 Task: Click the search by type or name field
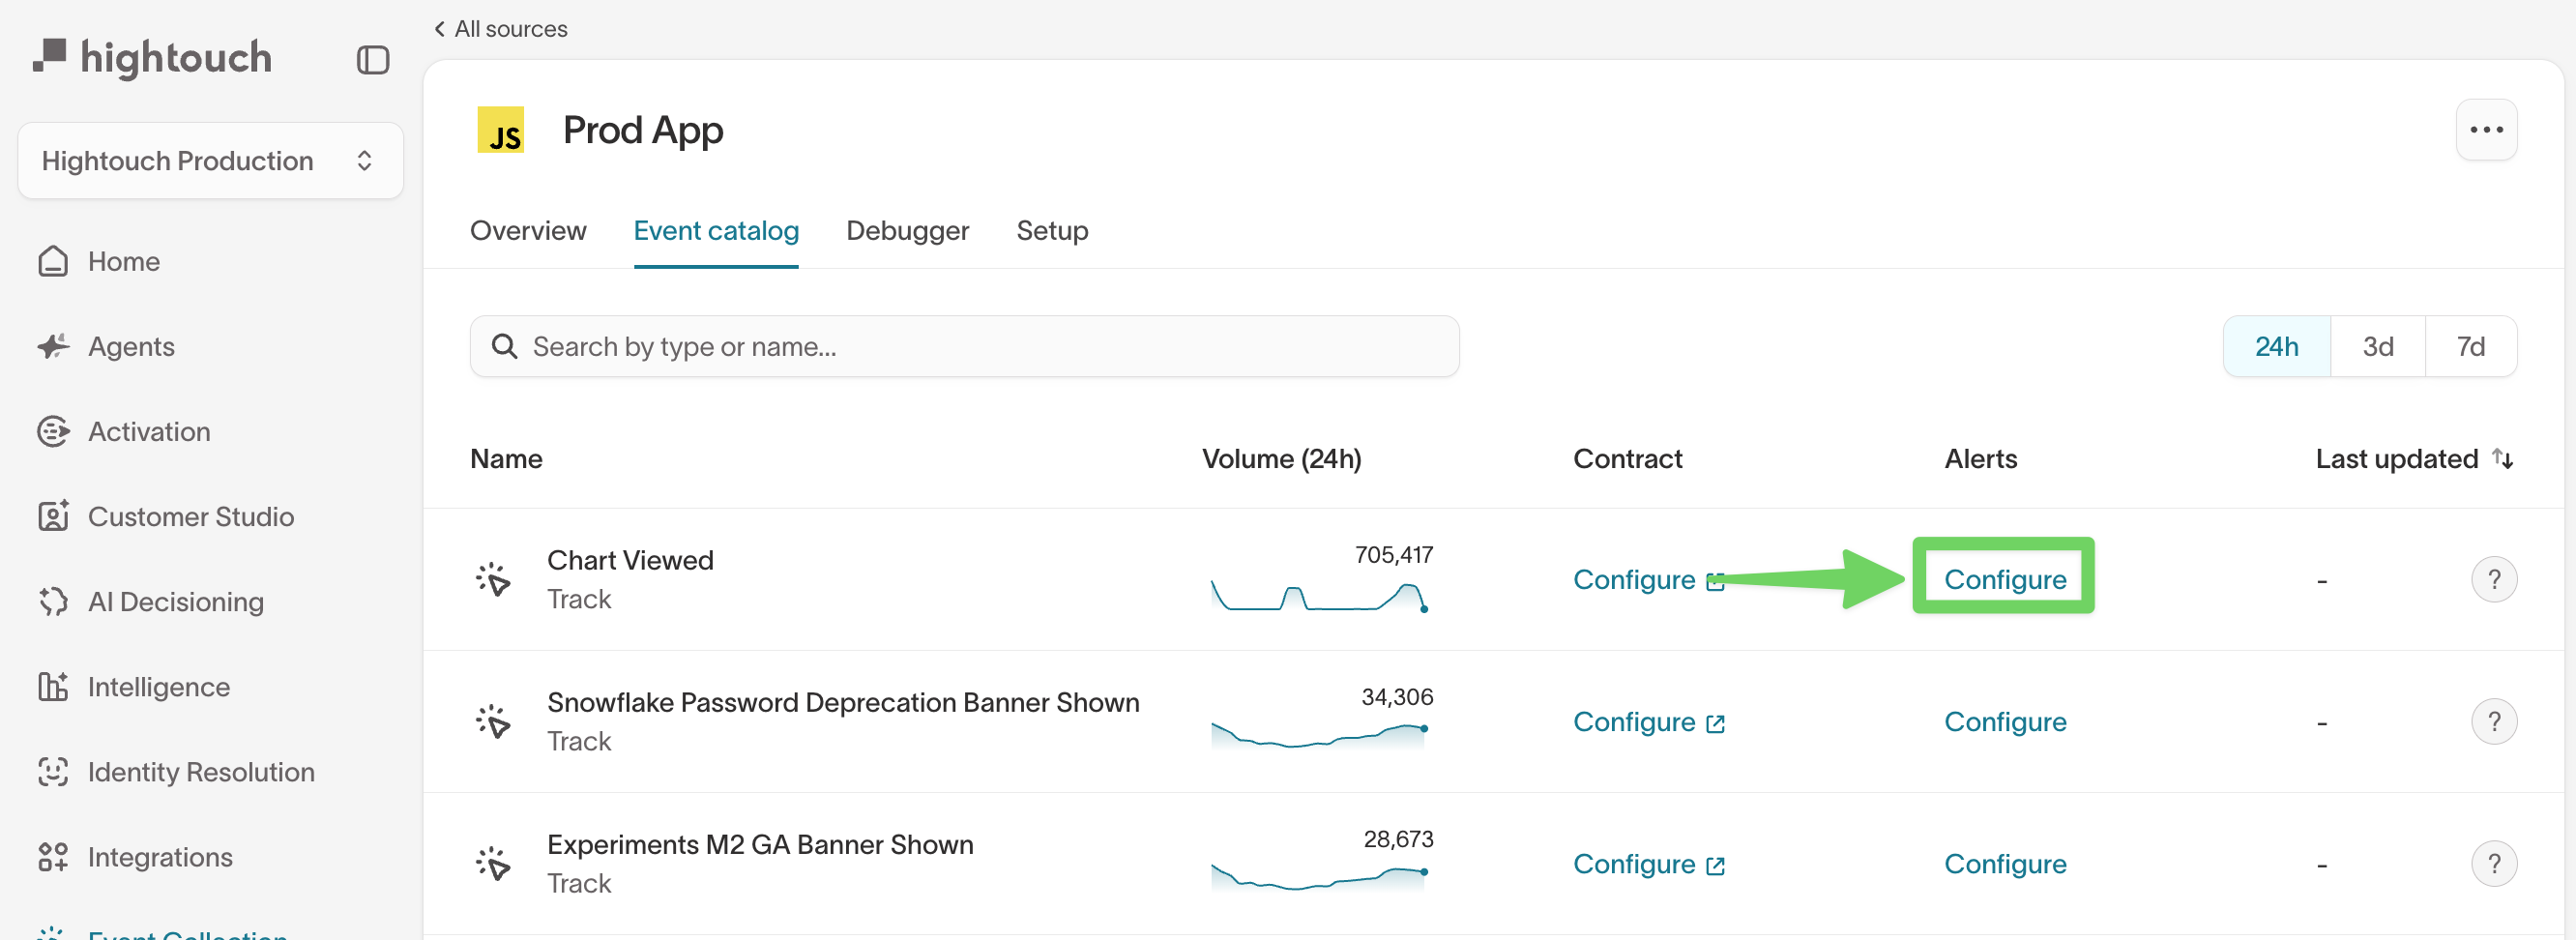coord(963,346)
